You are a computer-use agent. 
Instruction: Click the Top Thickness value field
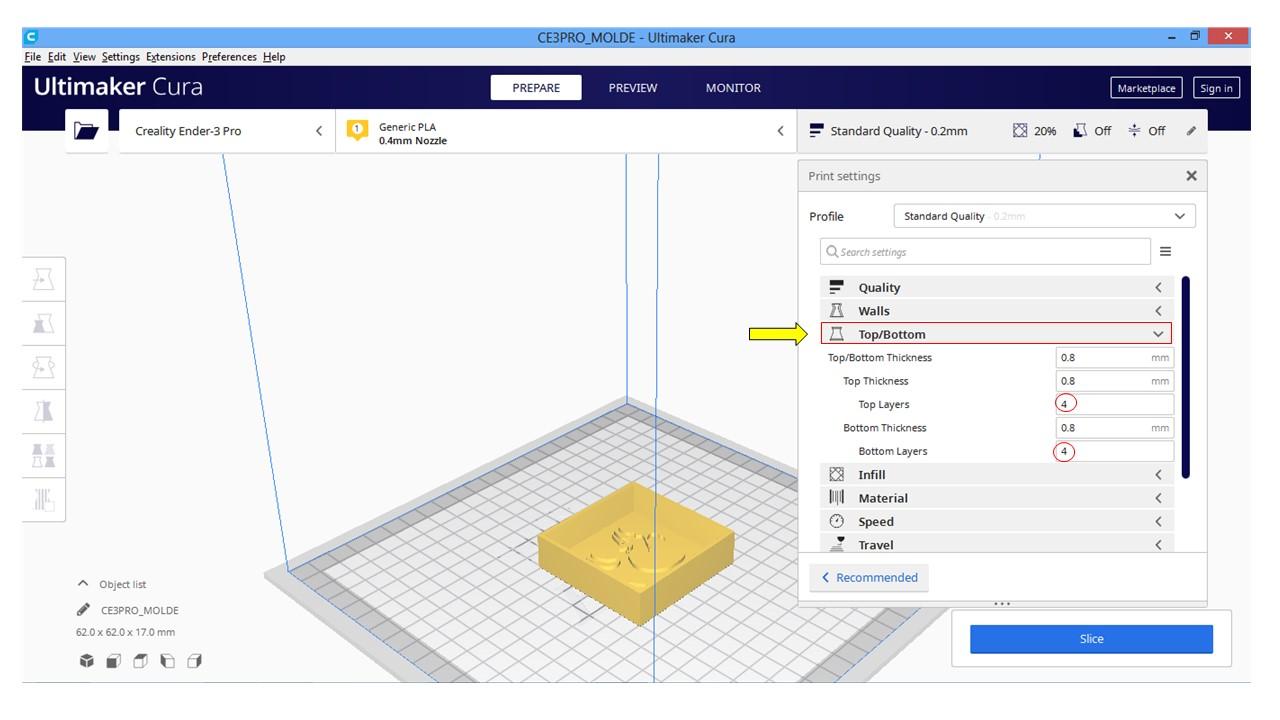pos(1114,381)
